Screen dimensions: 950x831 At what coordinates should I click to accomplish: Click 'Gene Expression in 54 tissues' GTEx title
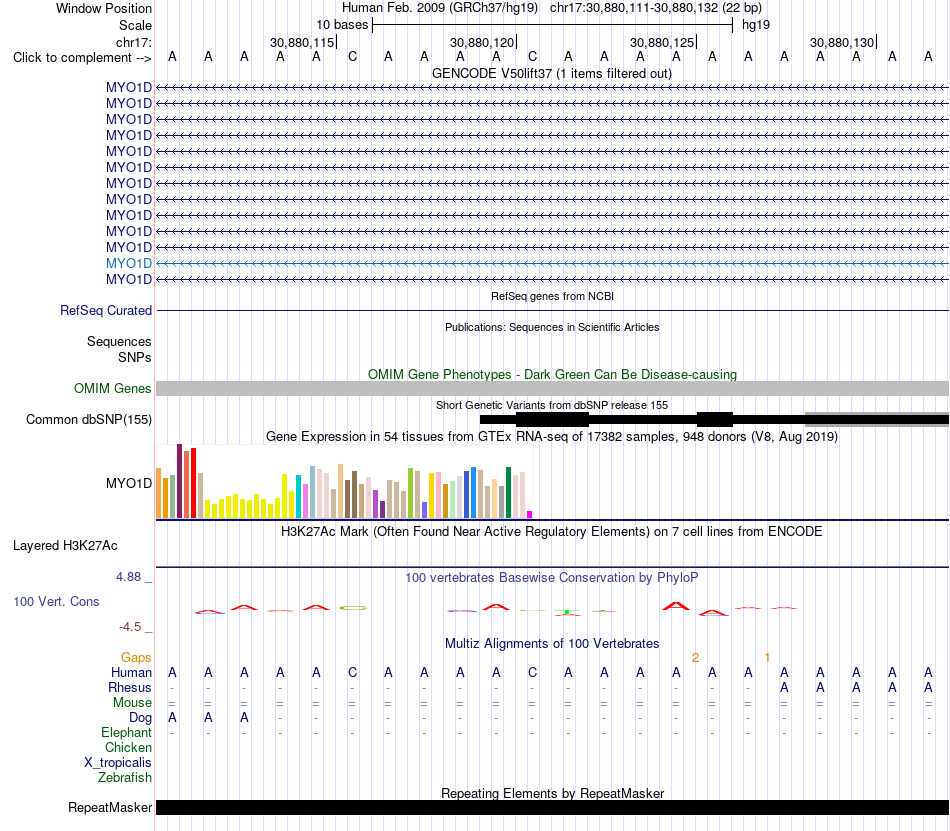(x=552, y=436)
